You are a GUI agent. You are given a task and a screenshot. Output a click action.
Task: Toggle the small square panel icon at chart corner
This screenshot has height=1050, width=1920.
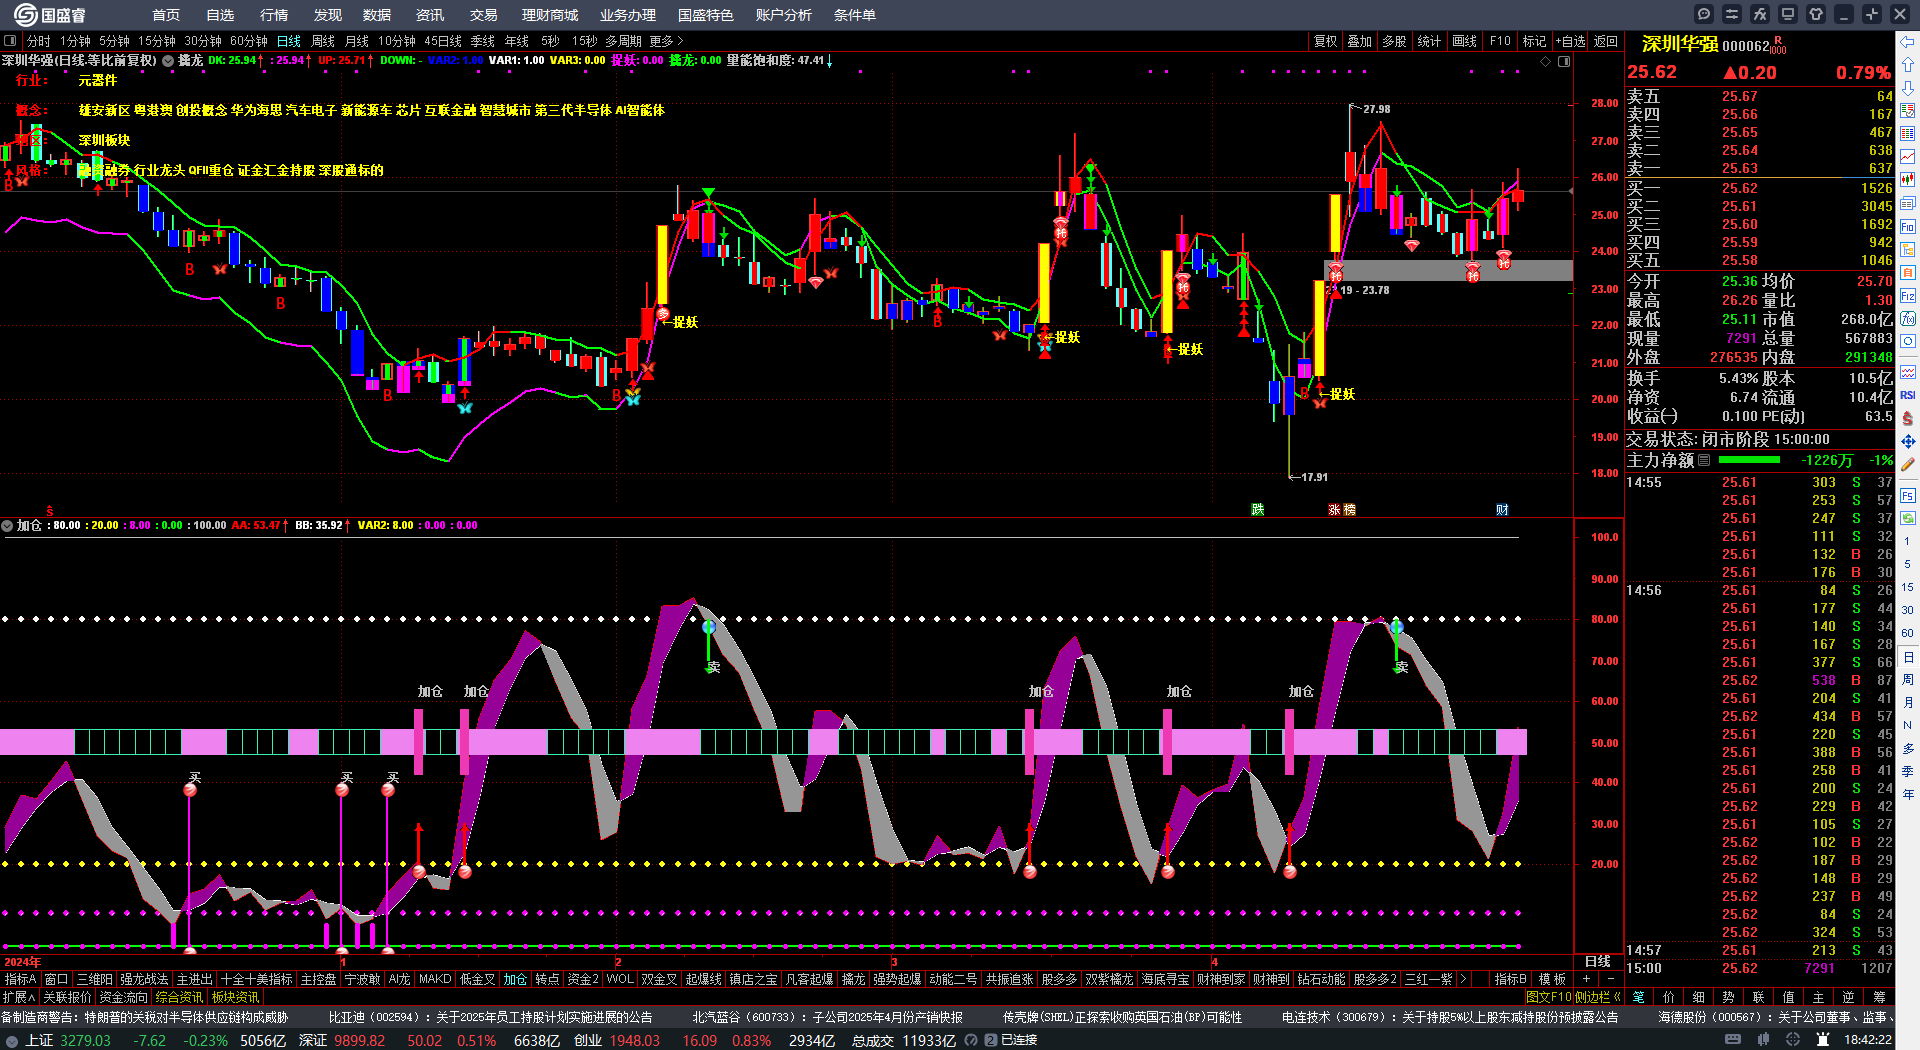(x=1564, y=61)
